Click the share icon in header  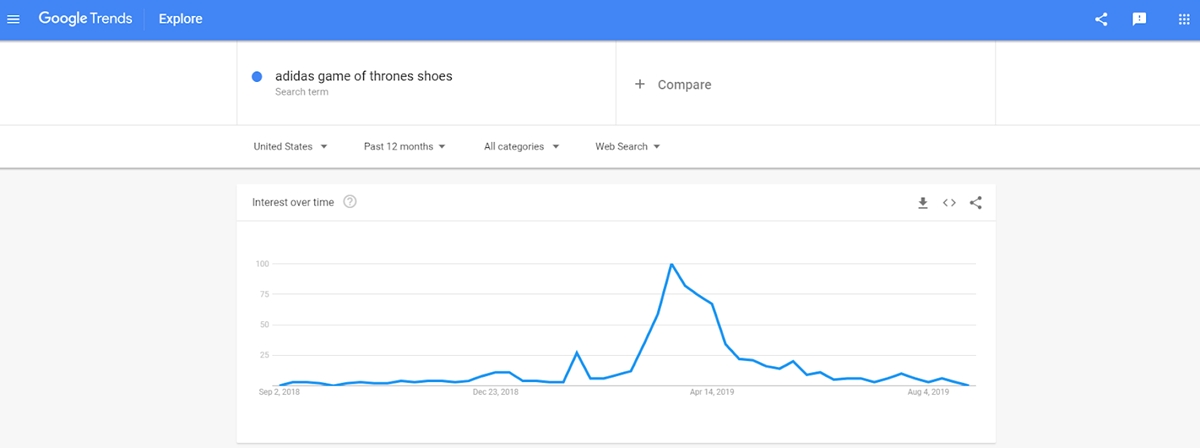1101,19
